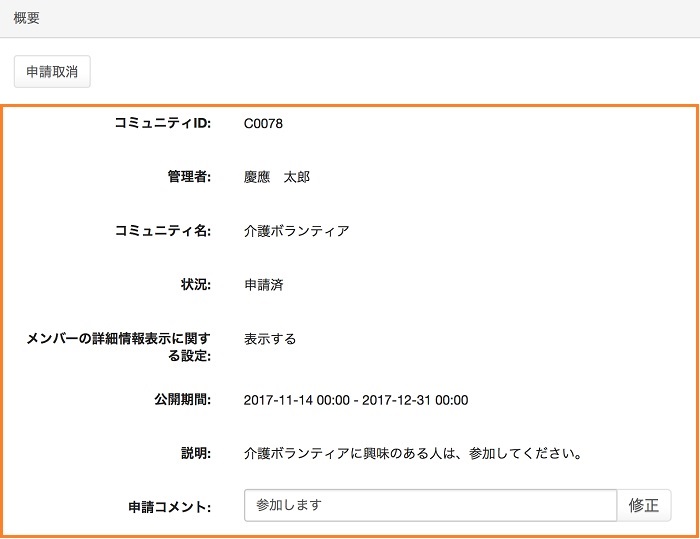The height and width of the screenshot is (539, 700).
Task: Click the community name value 介護ボランティア
Action: point(296,231)
